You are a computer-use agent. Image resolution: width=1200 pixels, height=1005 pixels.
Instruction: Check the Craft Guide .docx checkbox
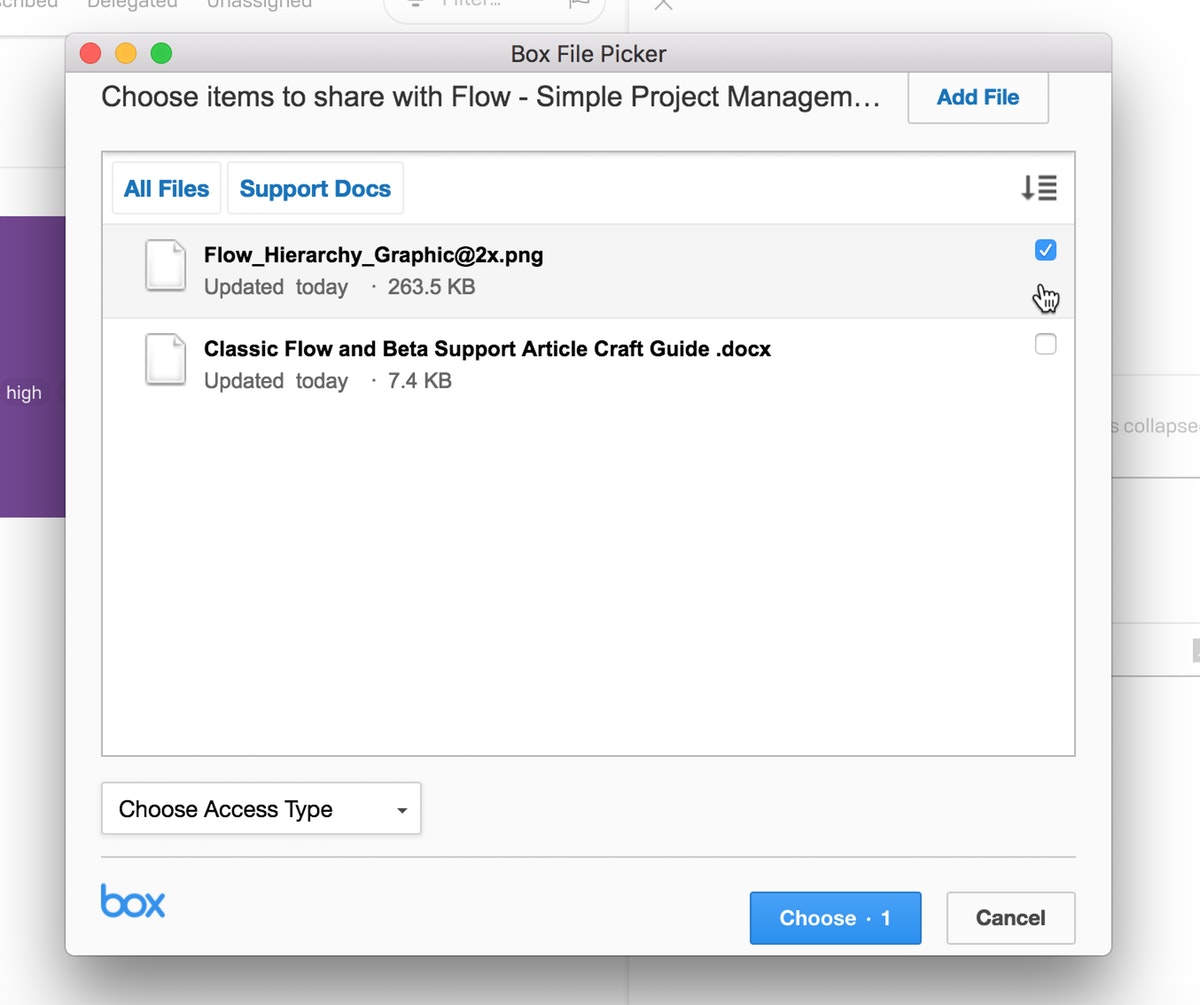click(1045, 344)
